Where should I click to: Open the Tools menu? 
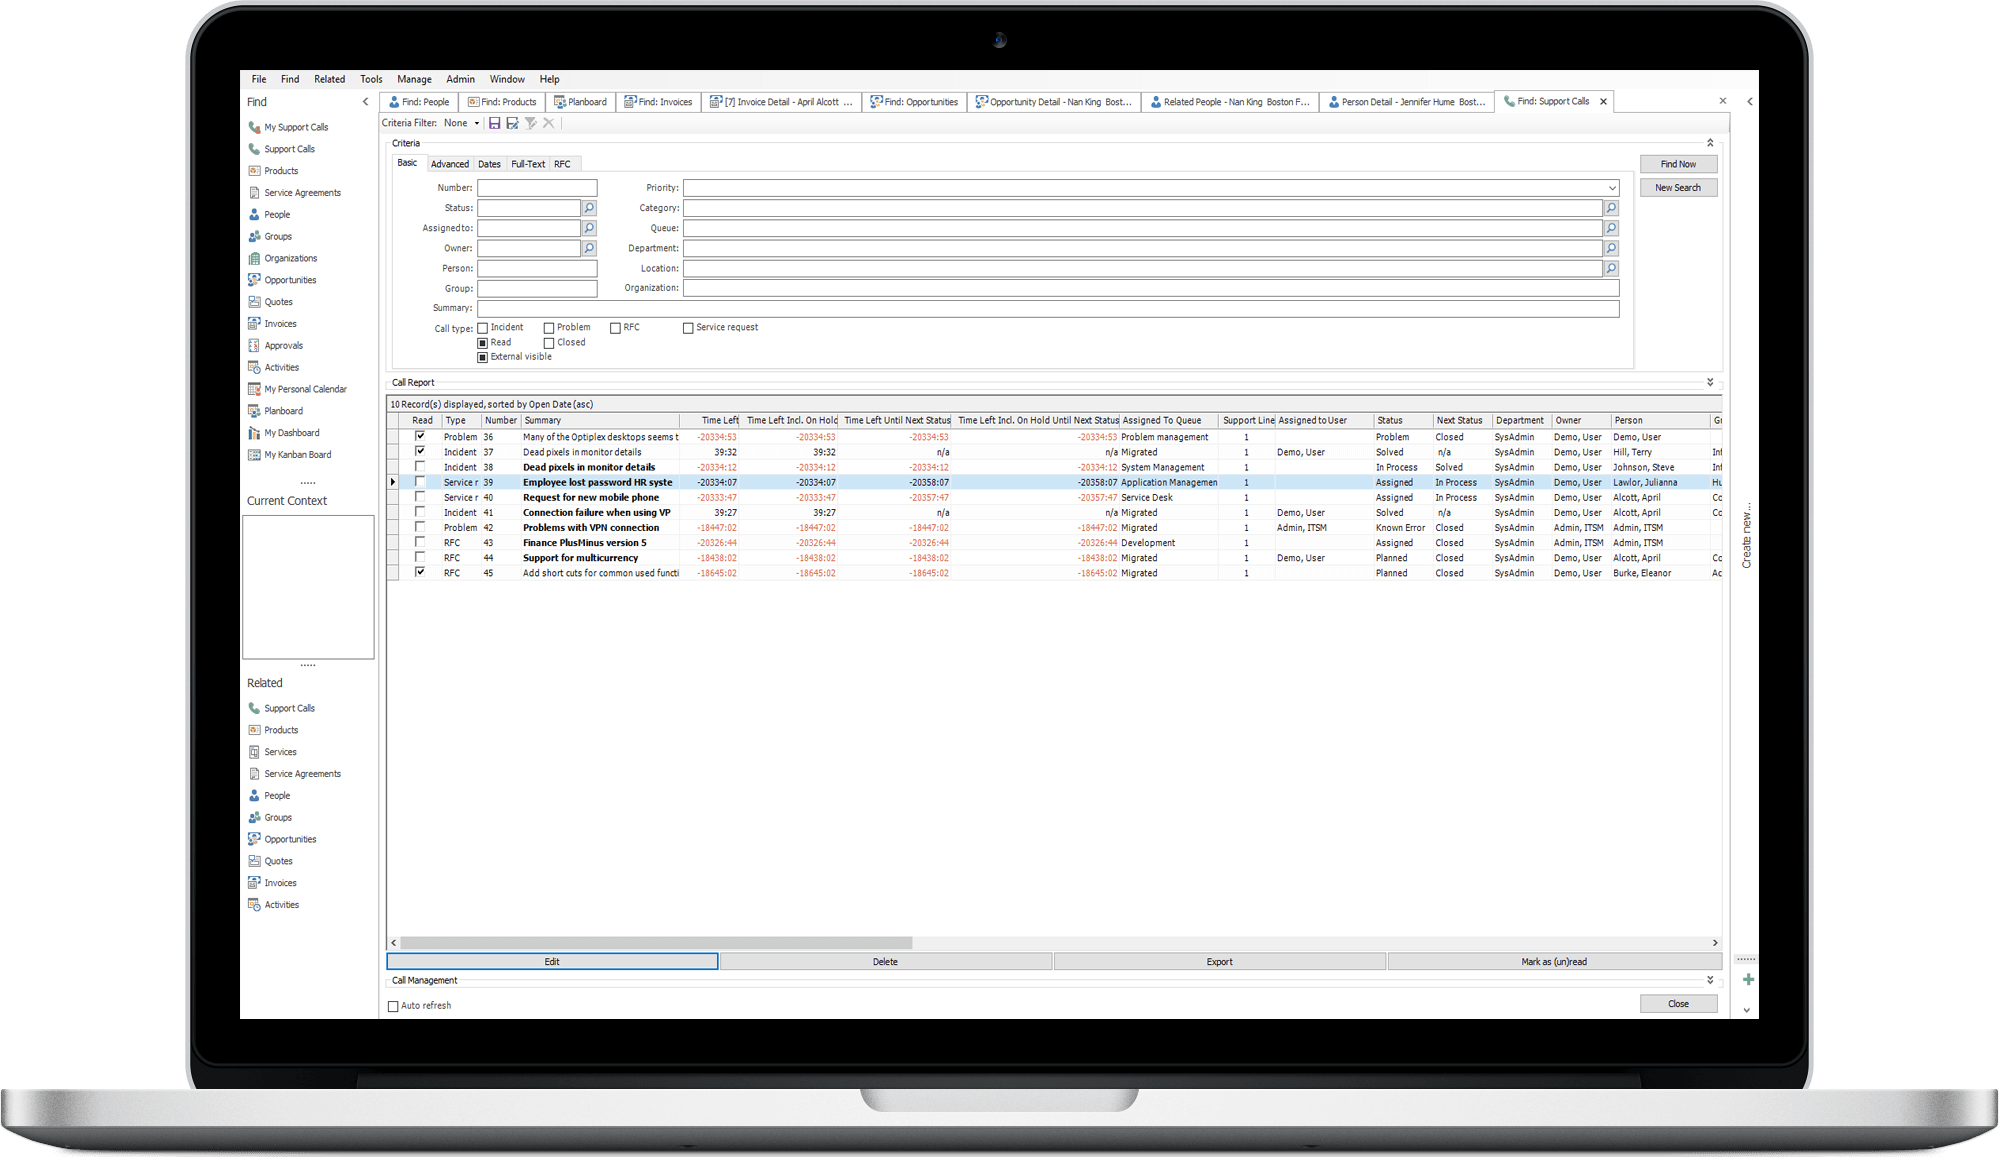[371, 79]
